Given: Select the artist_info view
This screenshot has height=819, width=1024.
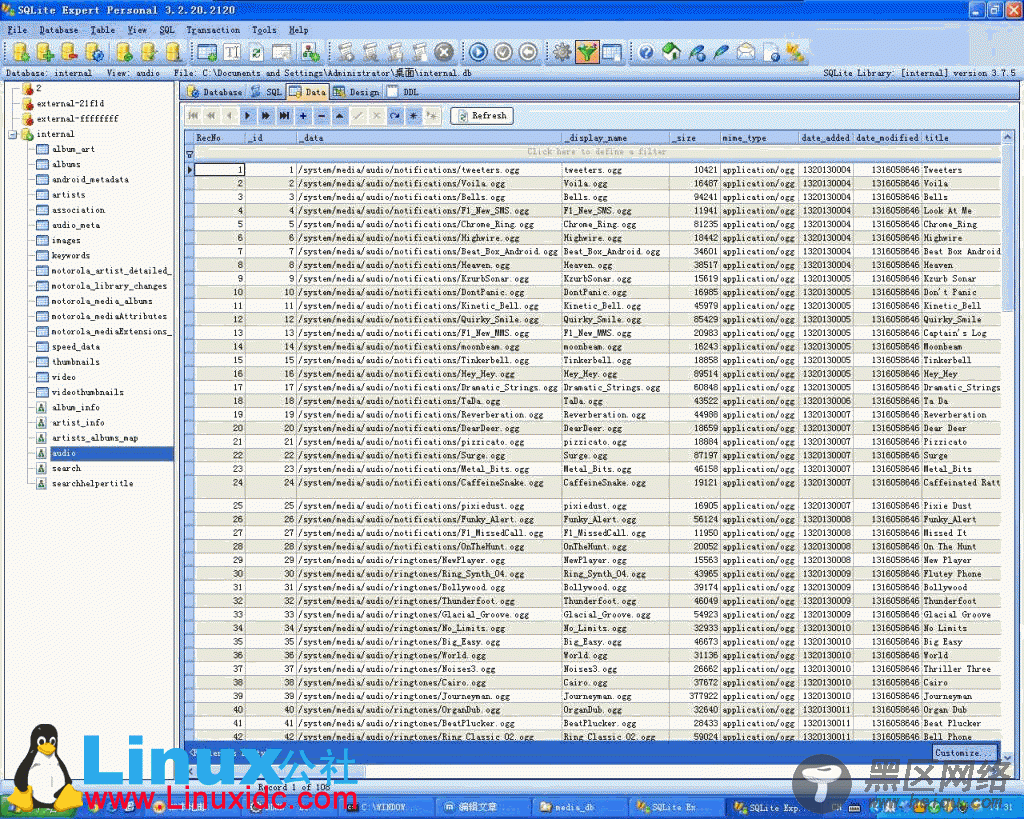Looking at the screenshot, I should (78, 423).
